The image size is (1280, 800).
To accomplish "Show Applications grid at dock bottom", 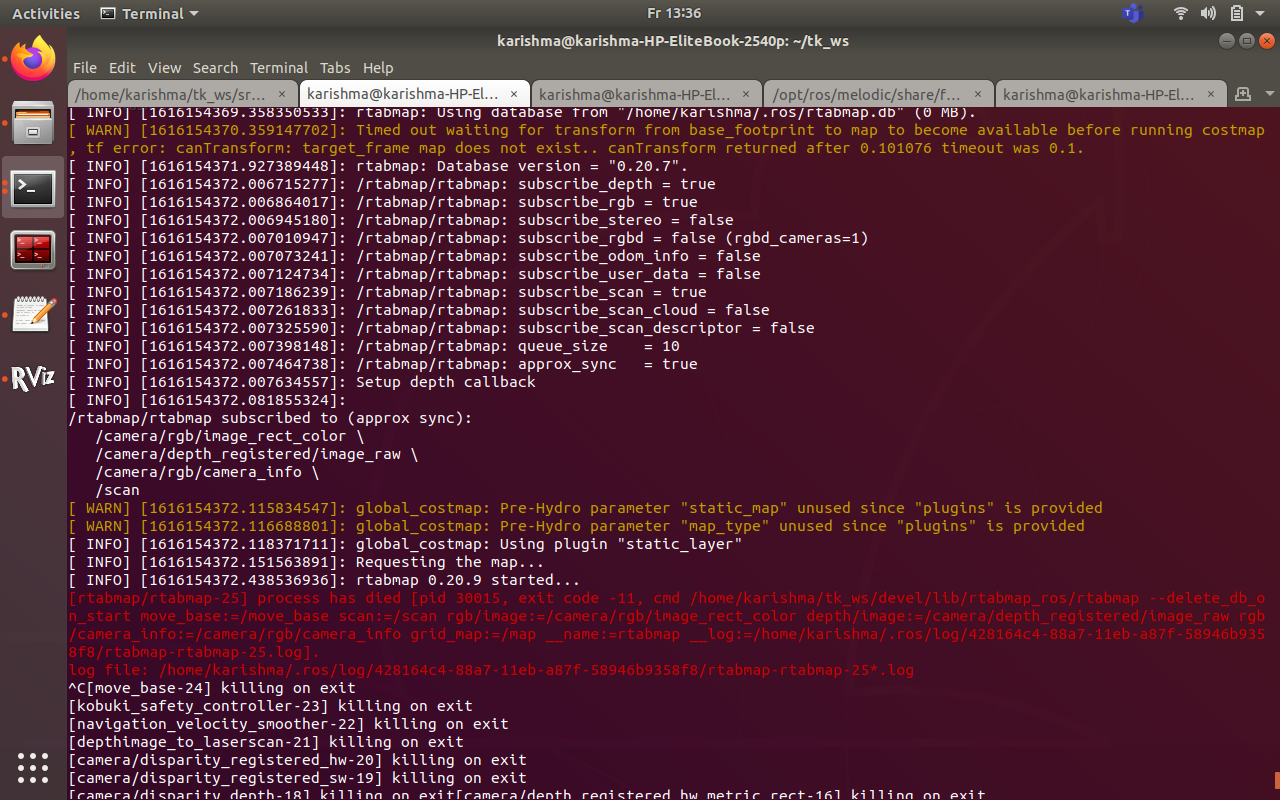I will pyautogui.click(x=33, y=767).
